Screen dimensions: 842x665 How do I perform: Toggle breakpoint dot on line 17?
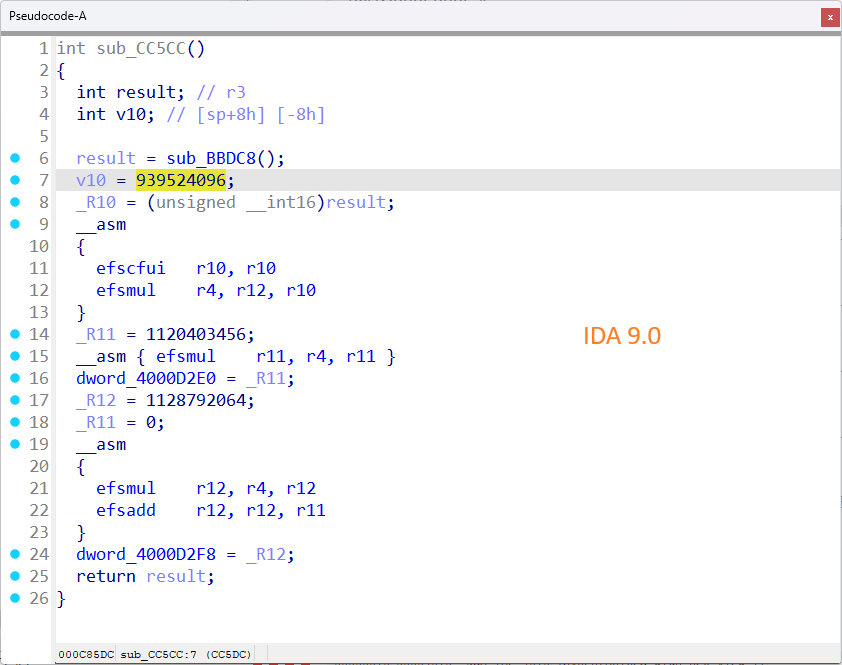(15, 400)
